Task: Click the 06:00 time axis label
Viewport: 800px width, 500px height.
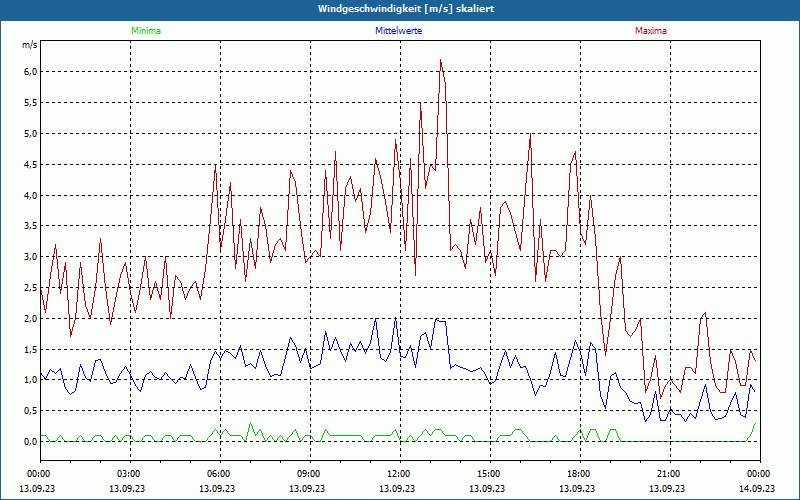Action: [220, 474]
